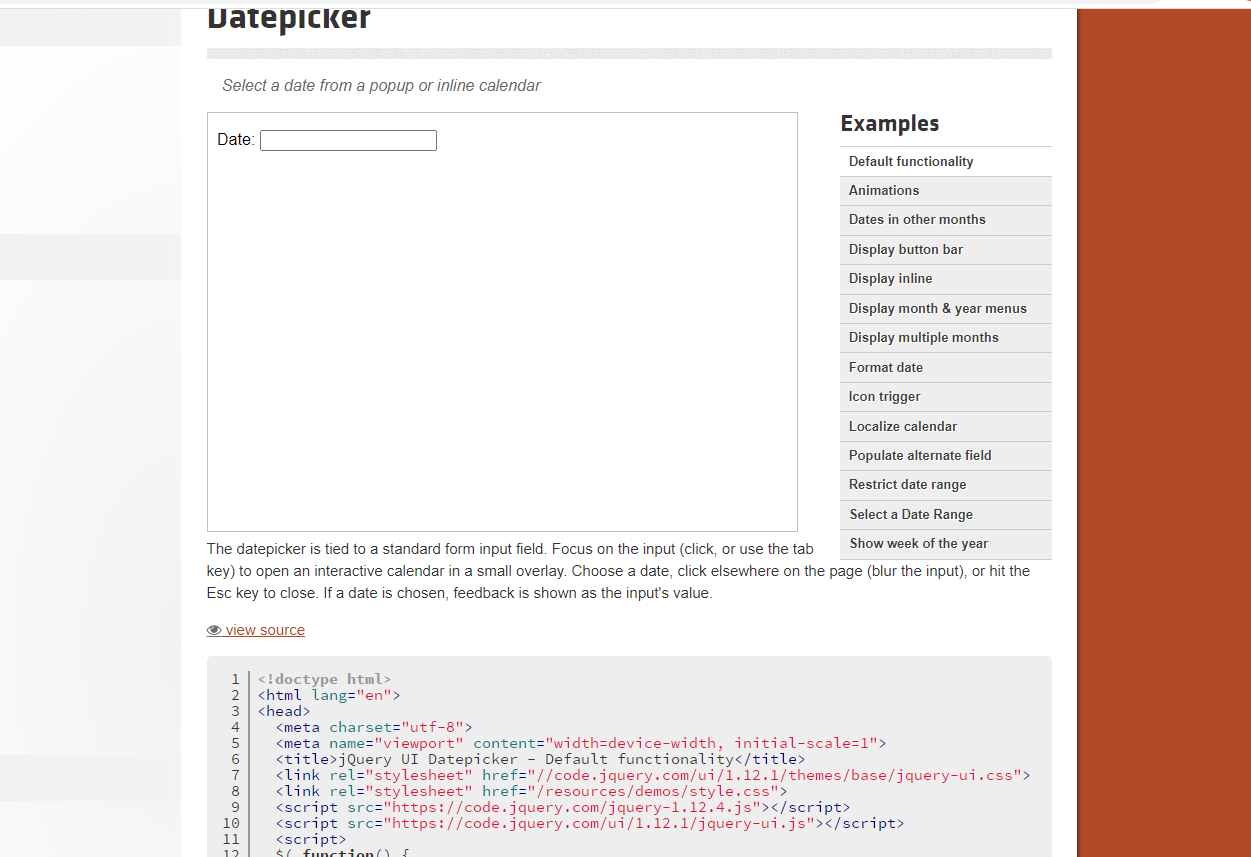1251x857 pixels.
Task: Choose the Display inline example
Action: pyautogui.click(x=946, y=279)
